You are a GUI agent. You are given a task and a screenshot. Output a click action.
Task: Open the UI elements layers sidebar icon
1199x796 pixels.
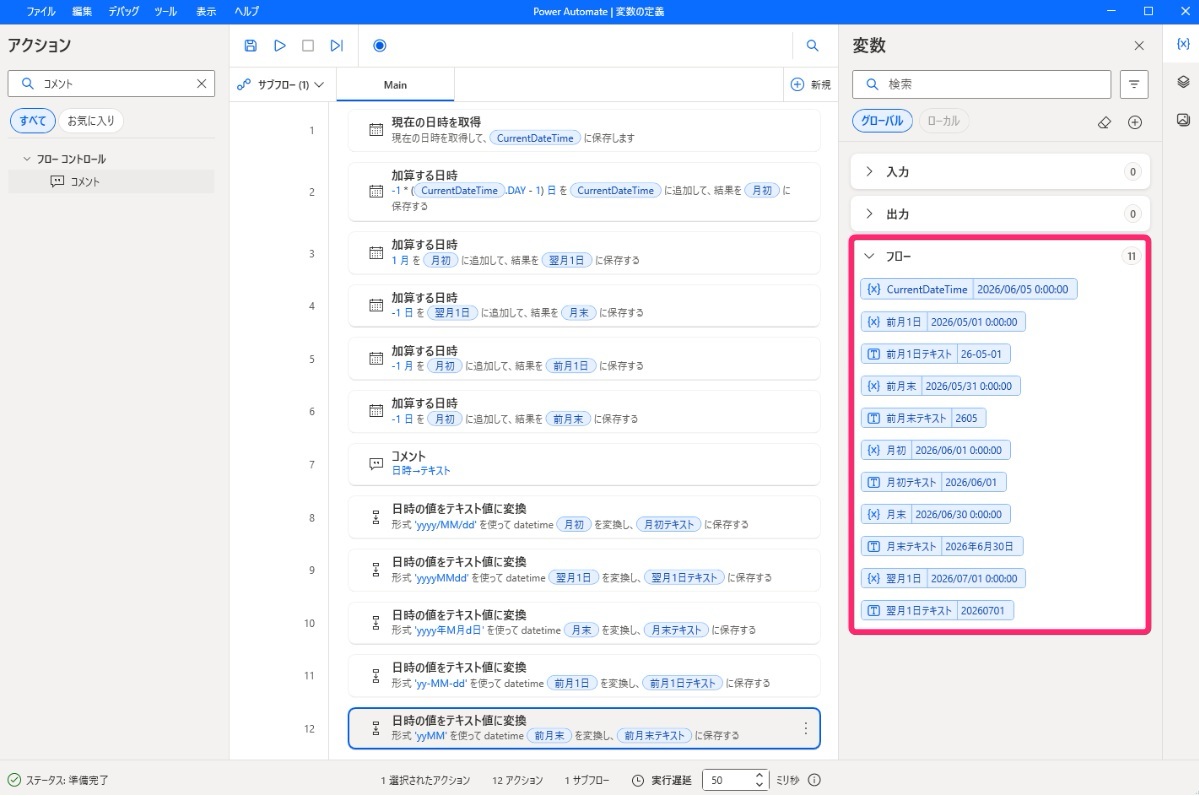tap(1183, 82)
